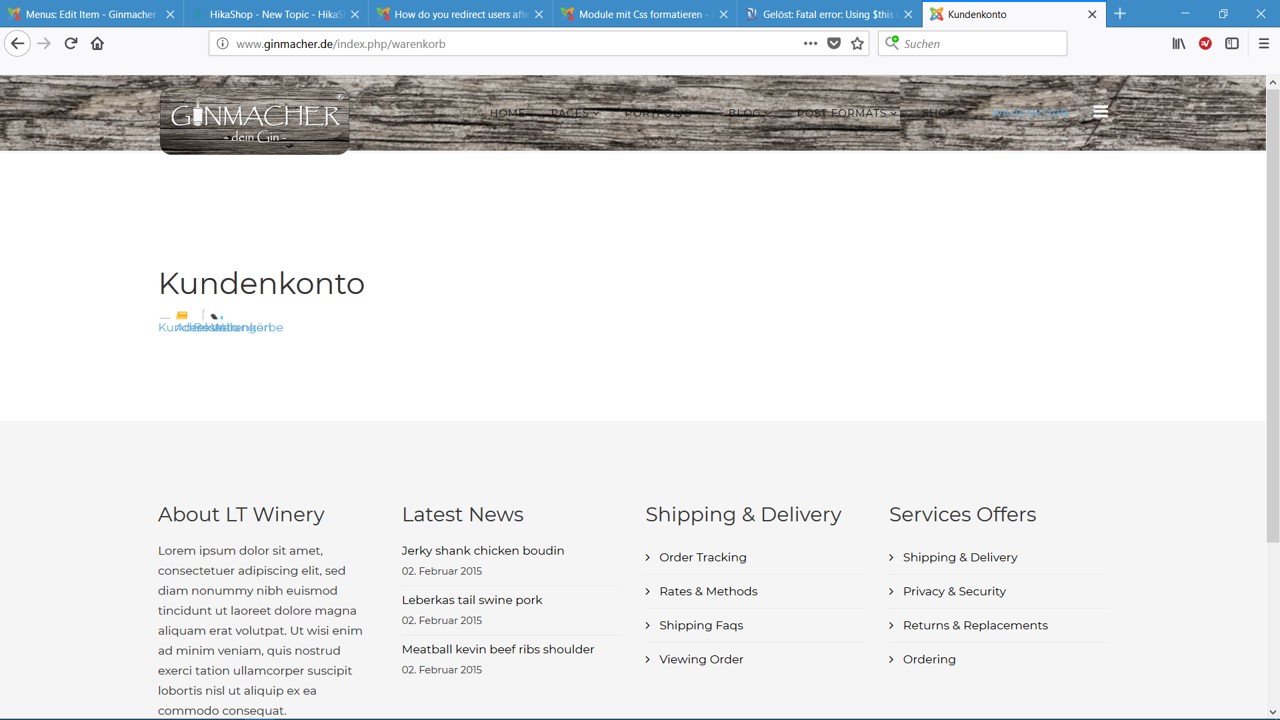The width and height of the screenshot is (1280, 720).
Task: Save the page to Pocket
Action: coord(834,44)
